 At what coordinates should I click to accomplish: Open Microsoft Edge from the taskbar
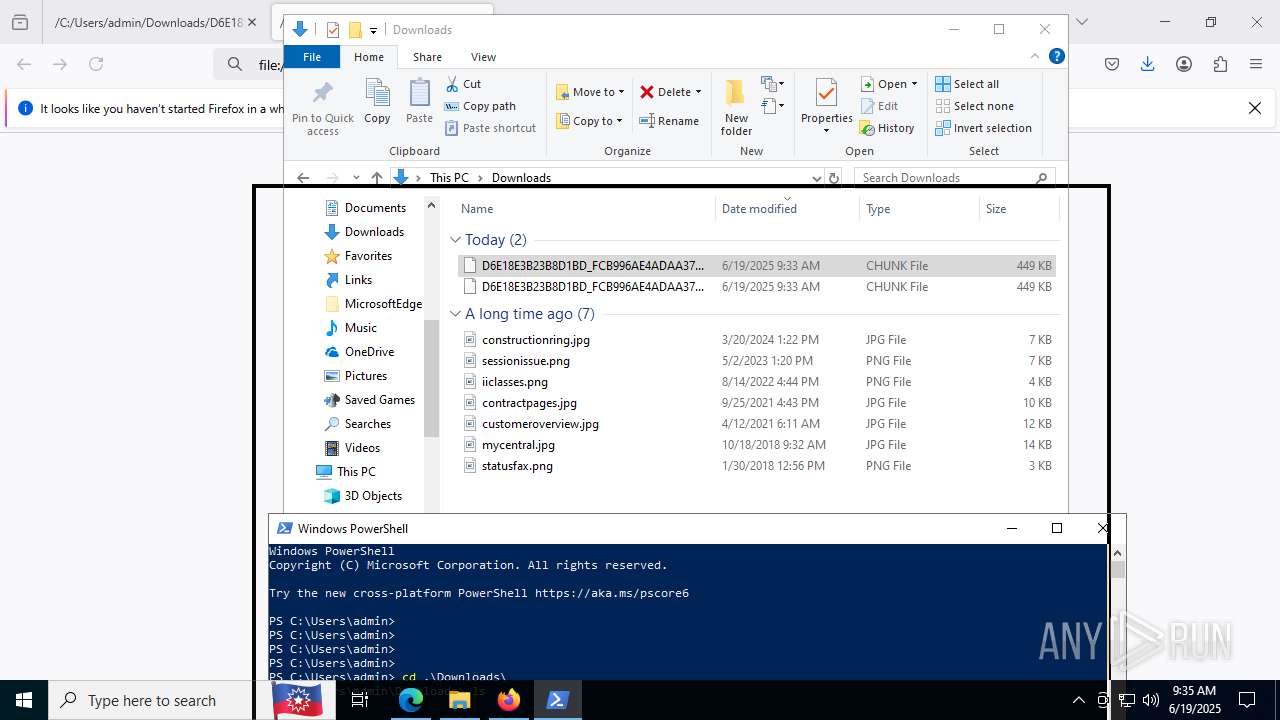(x=411, y=700)
